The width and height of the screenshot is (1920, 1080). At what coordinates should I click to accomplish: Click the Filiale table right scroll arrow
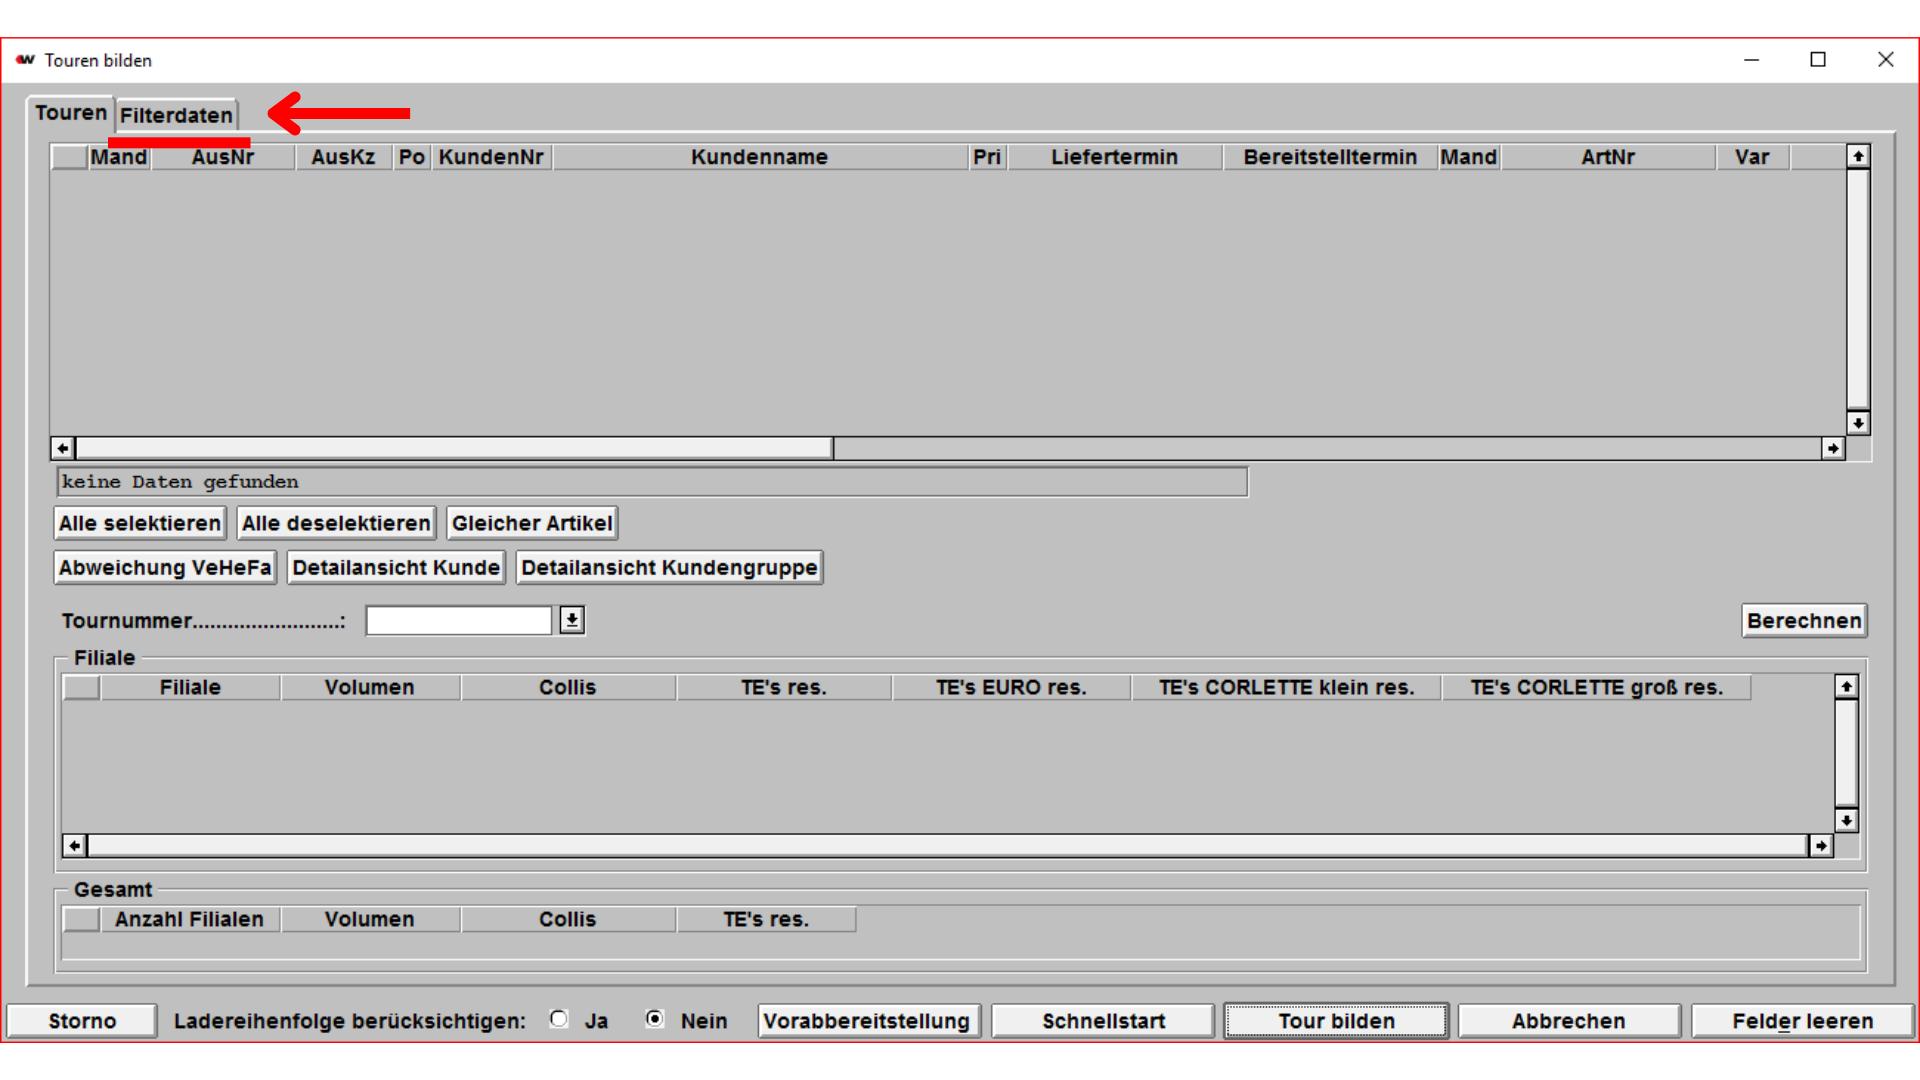pyautogui.click(x=1821, y=846)
